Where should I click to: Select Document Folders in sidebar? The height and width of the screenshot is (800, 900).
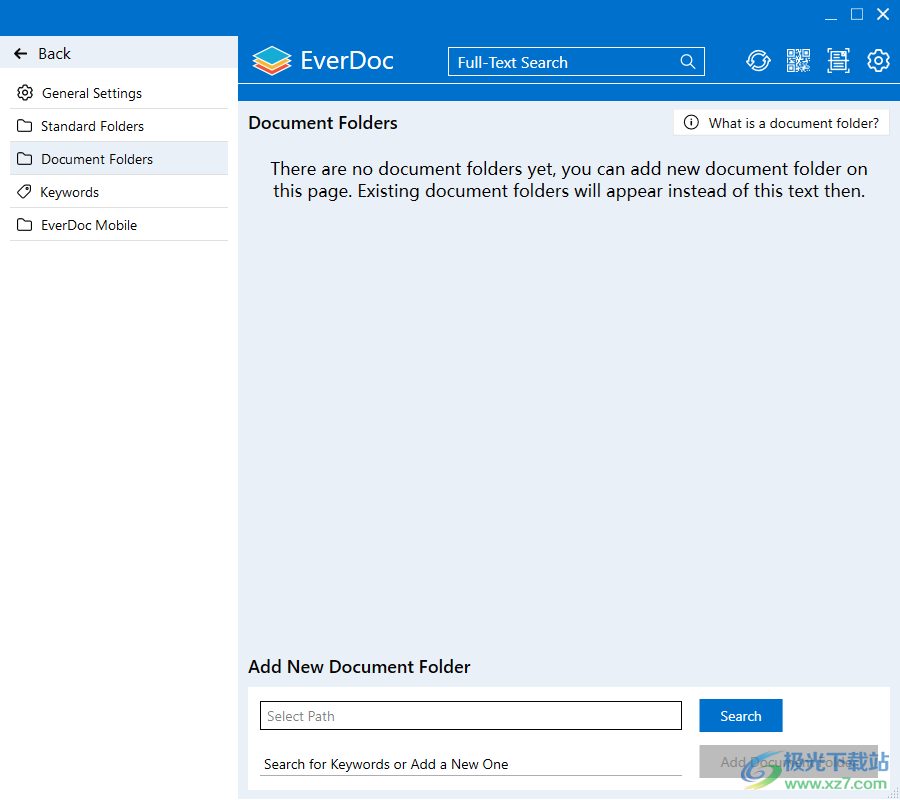coord(119,159)
